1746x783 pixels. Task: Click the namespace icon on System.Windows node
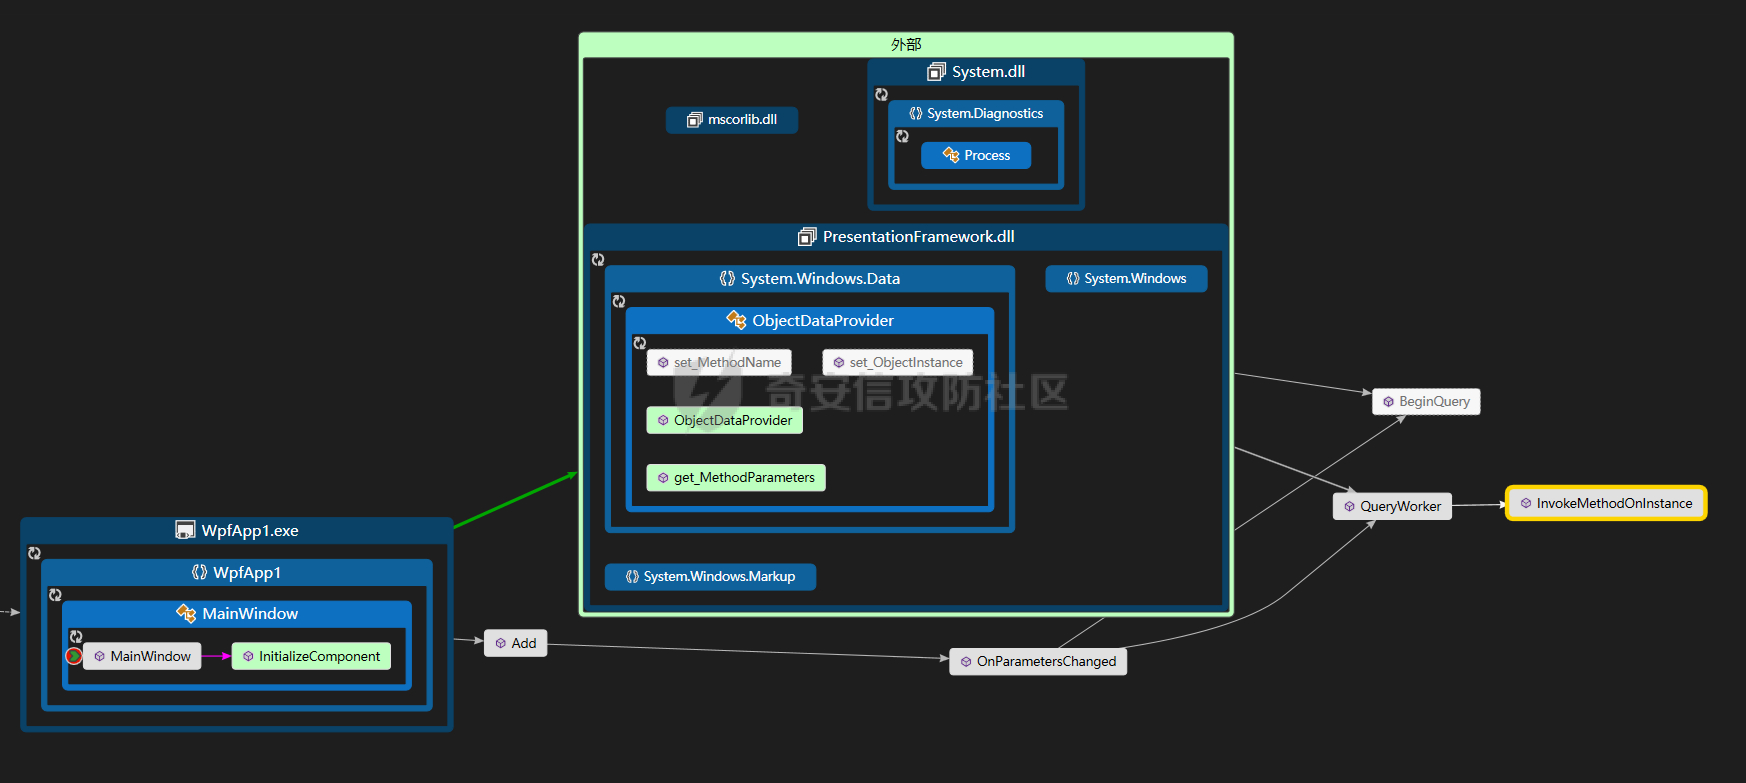[x=1072, y=279]
